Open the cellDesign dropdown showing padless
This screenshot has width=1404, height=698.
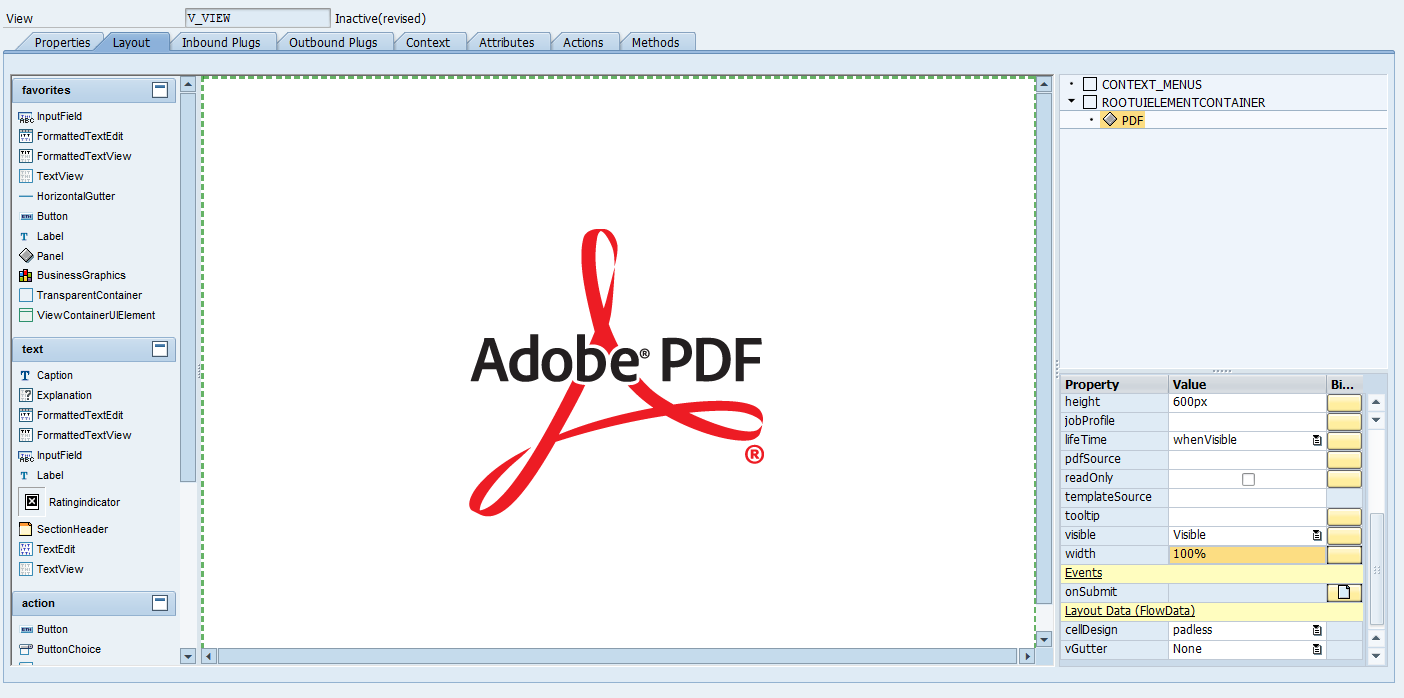[1316, 630]
